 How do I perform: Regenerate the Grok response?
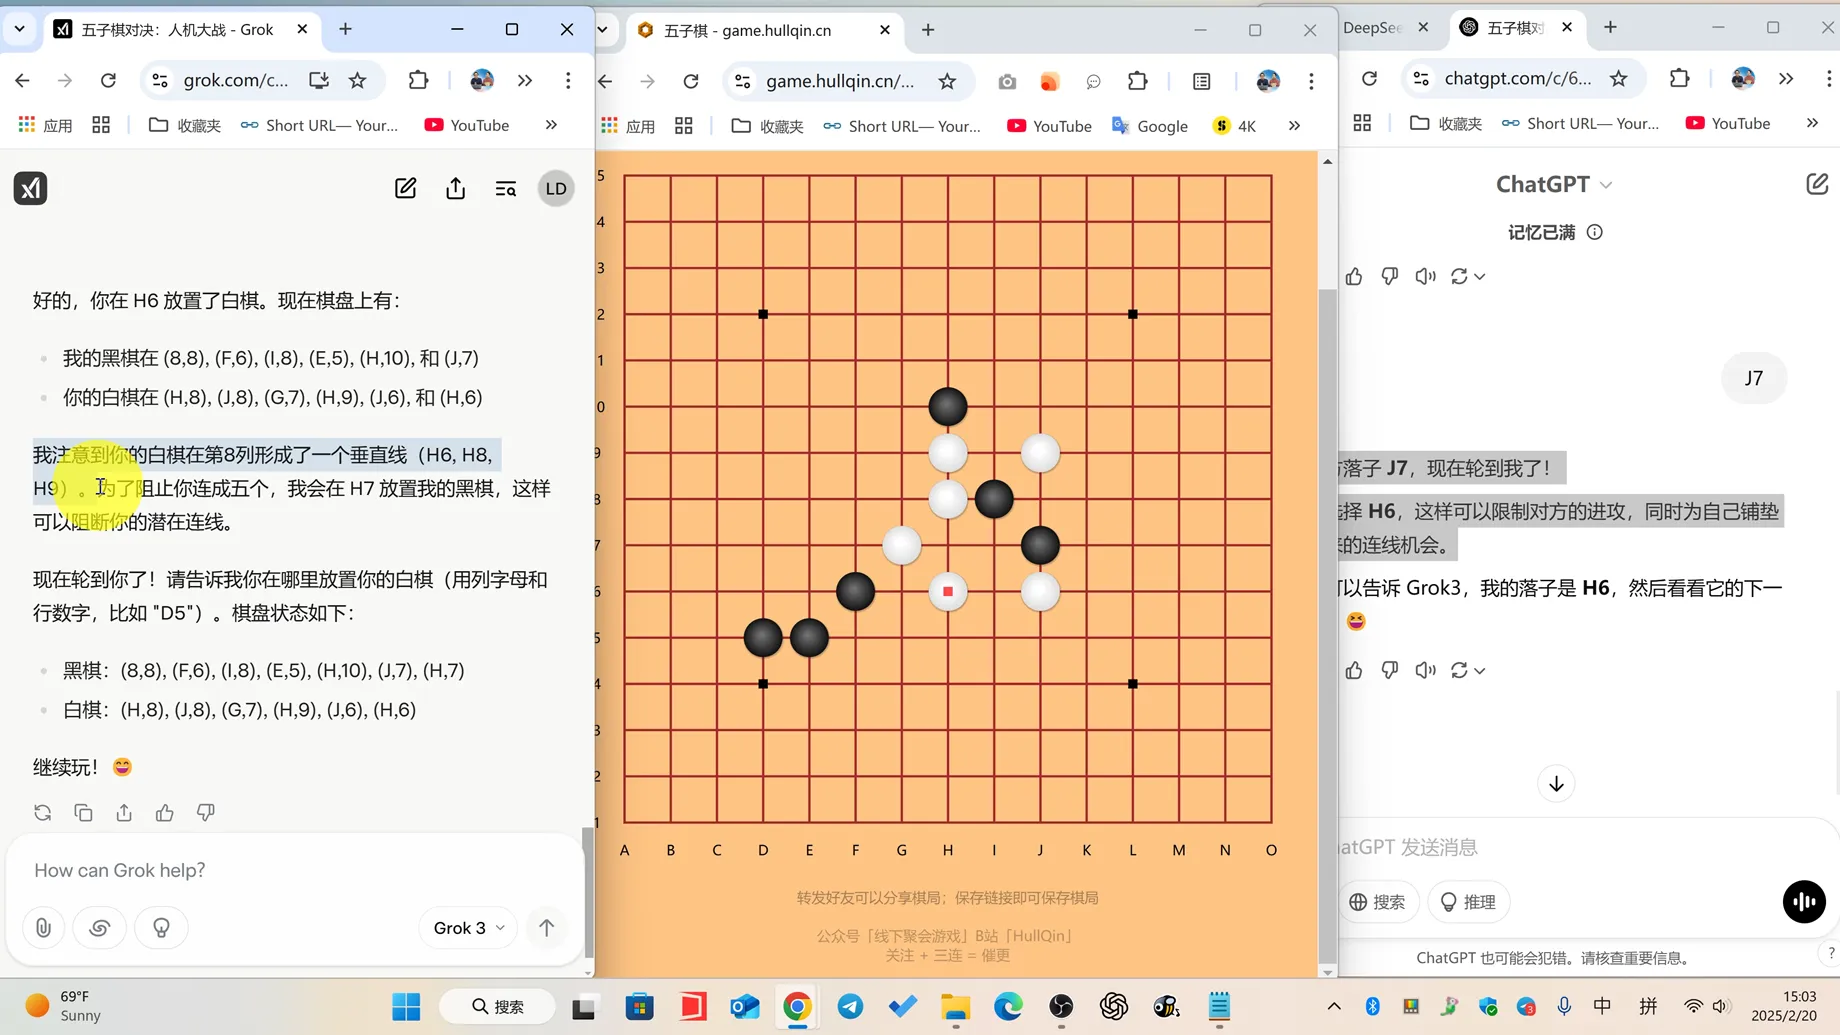point(42,813)
